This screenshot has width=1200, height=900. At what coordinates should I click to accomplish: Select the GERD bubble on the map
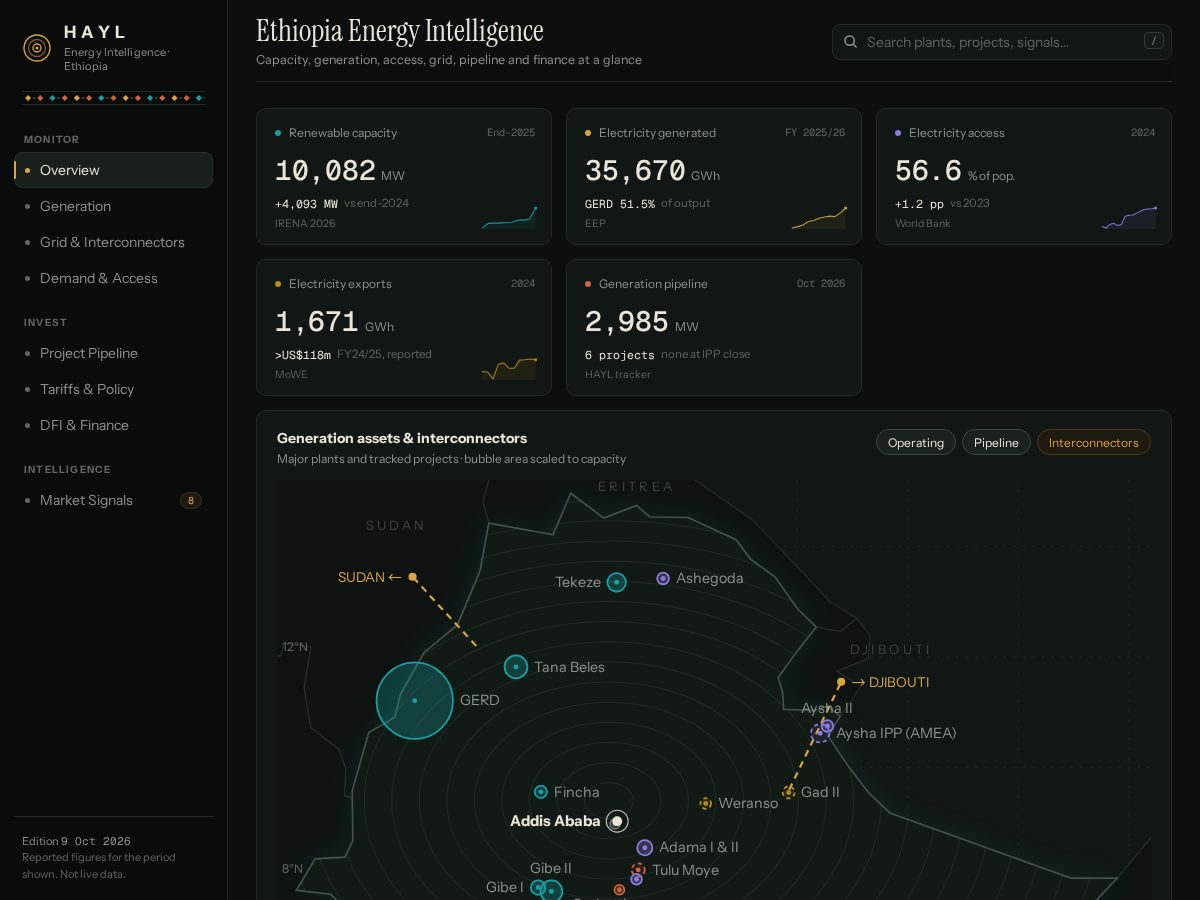(x=415, y=700)
